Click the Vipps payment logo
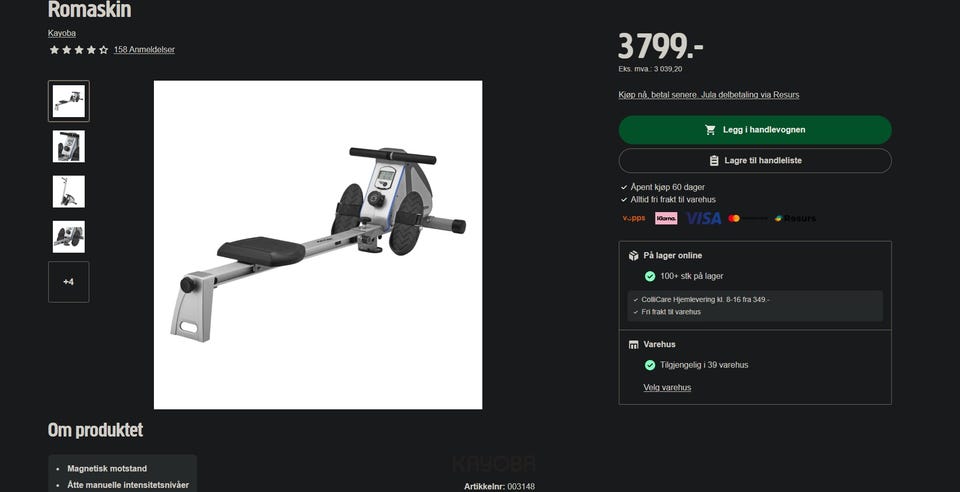Image resolution: width=960 pixels, height=492 pixels. click(x=634, y=218)
